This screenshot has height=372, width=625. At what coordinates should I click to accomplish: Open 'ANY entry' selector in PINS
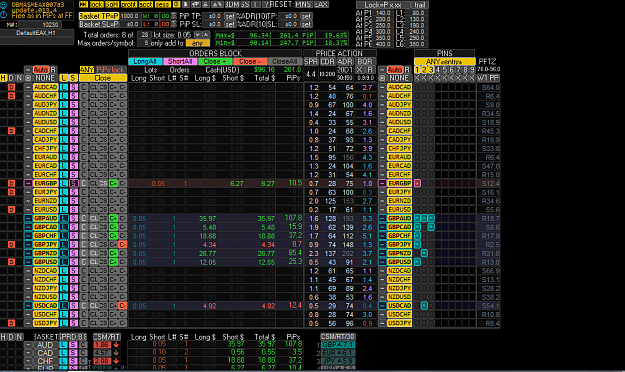point(445,61)
